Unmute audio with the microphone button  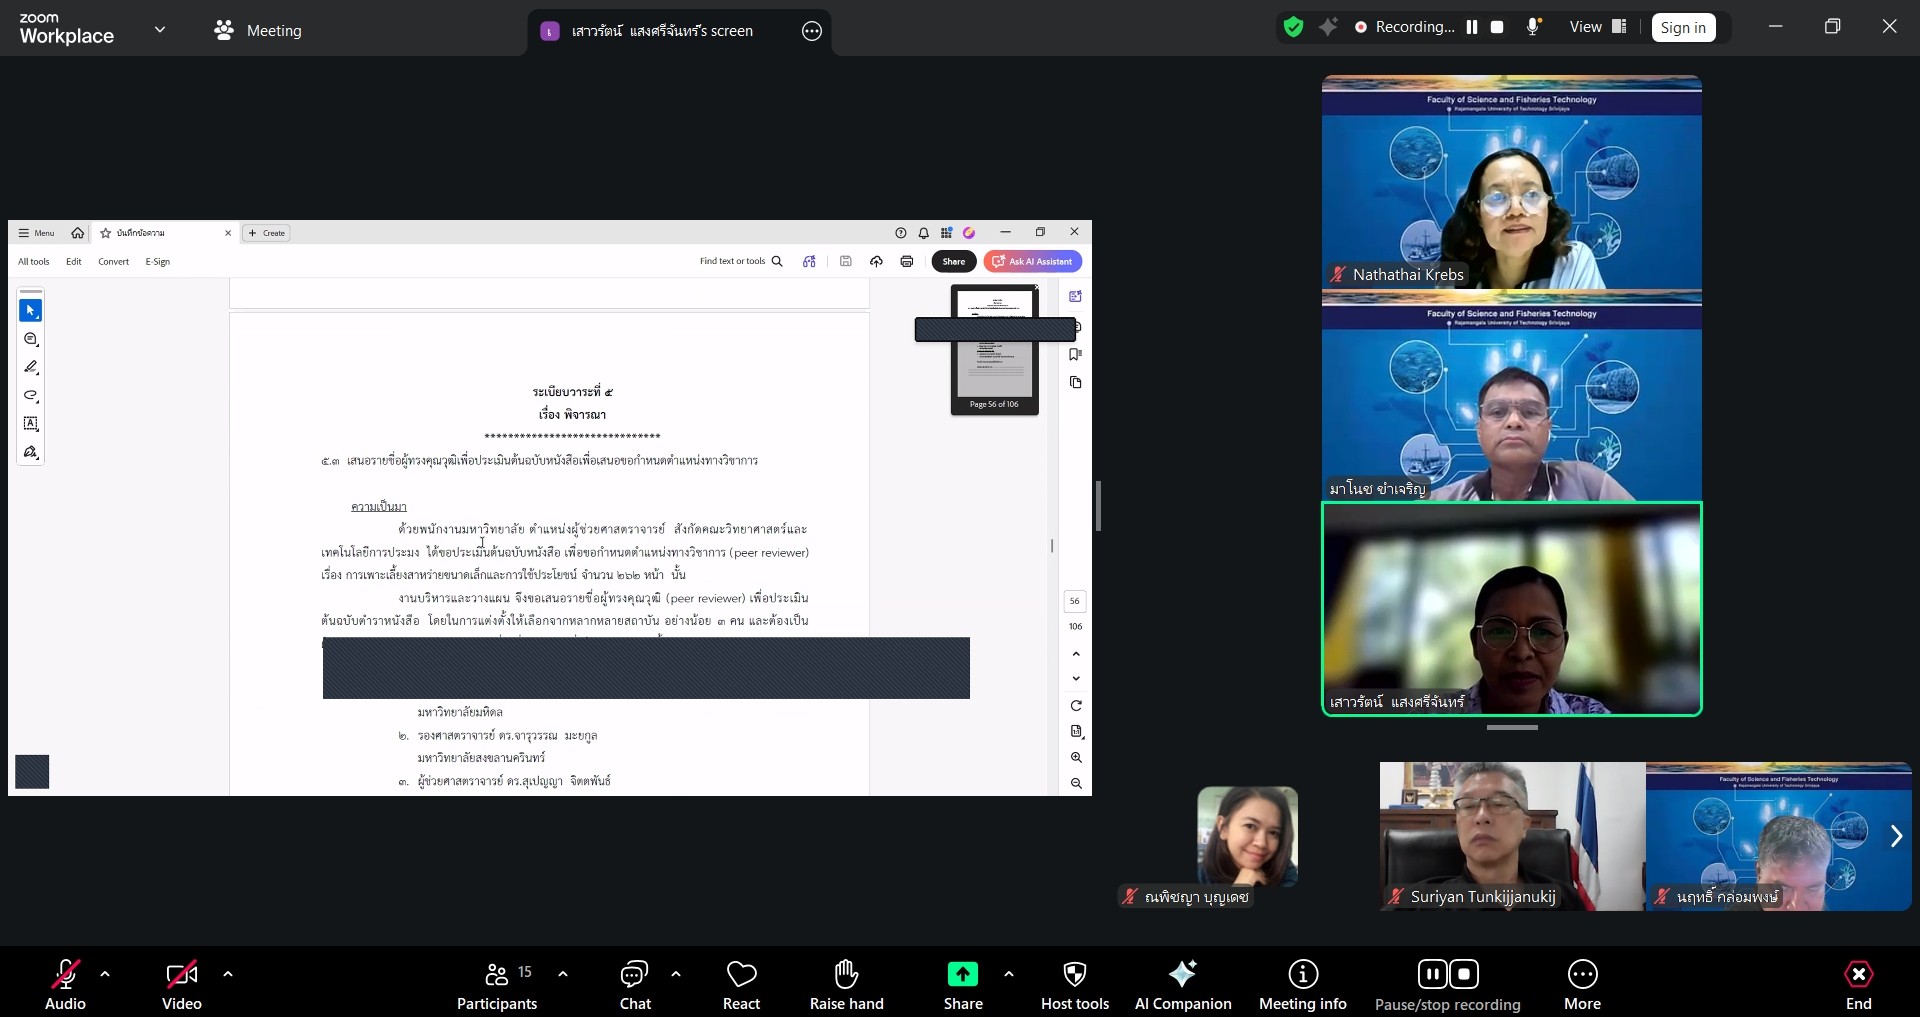[x=66, y=985]
